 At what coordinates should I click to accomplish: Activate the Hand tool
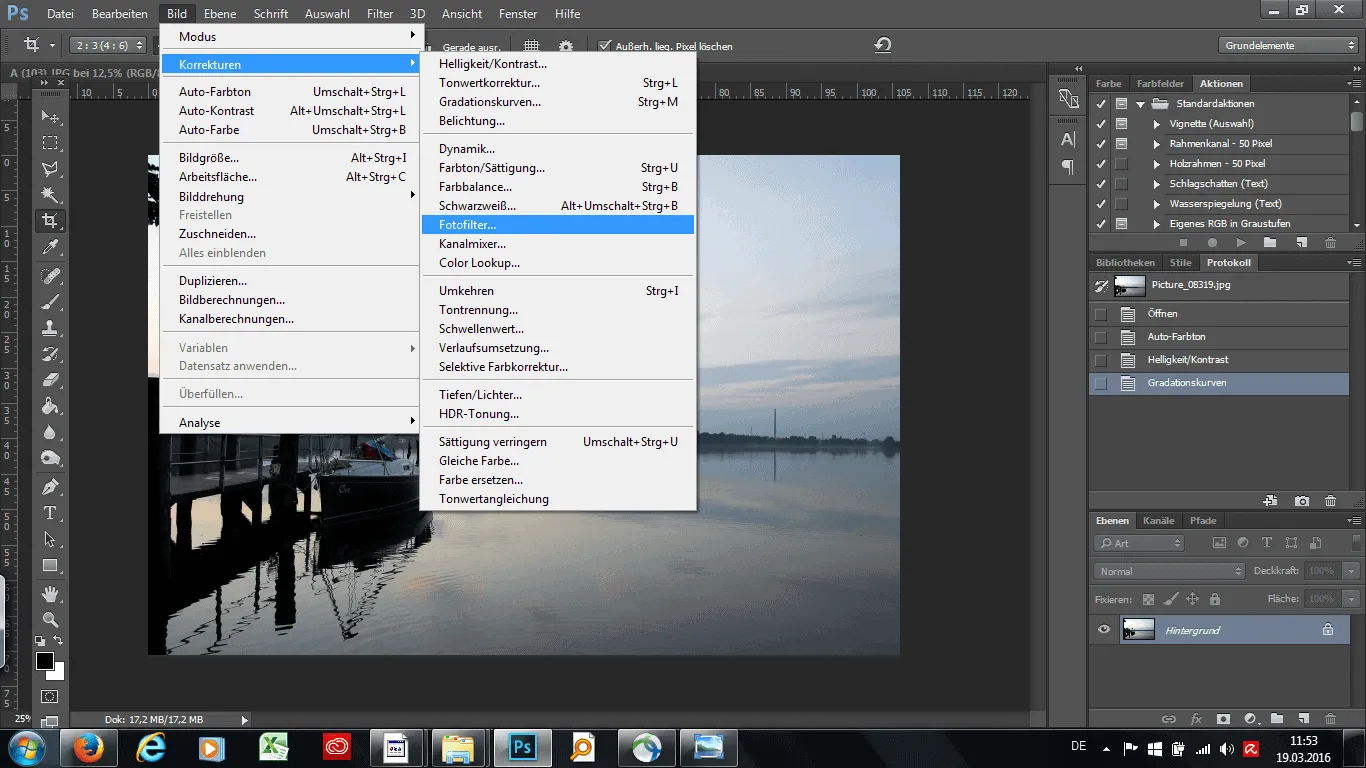coord(50,594)
